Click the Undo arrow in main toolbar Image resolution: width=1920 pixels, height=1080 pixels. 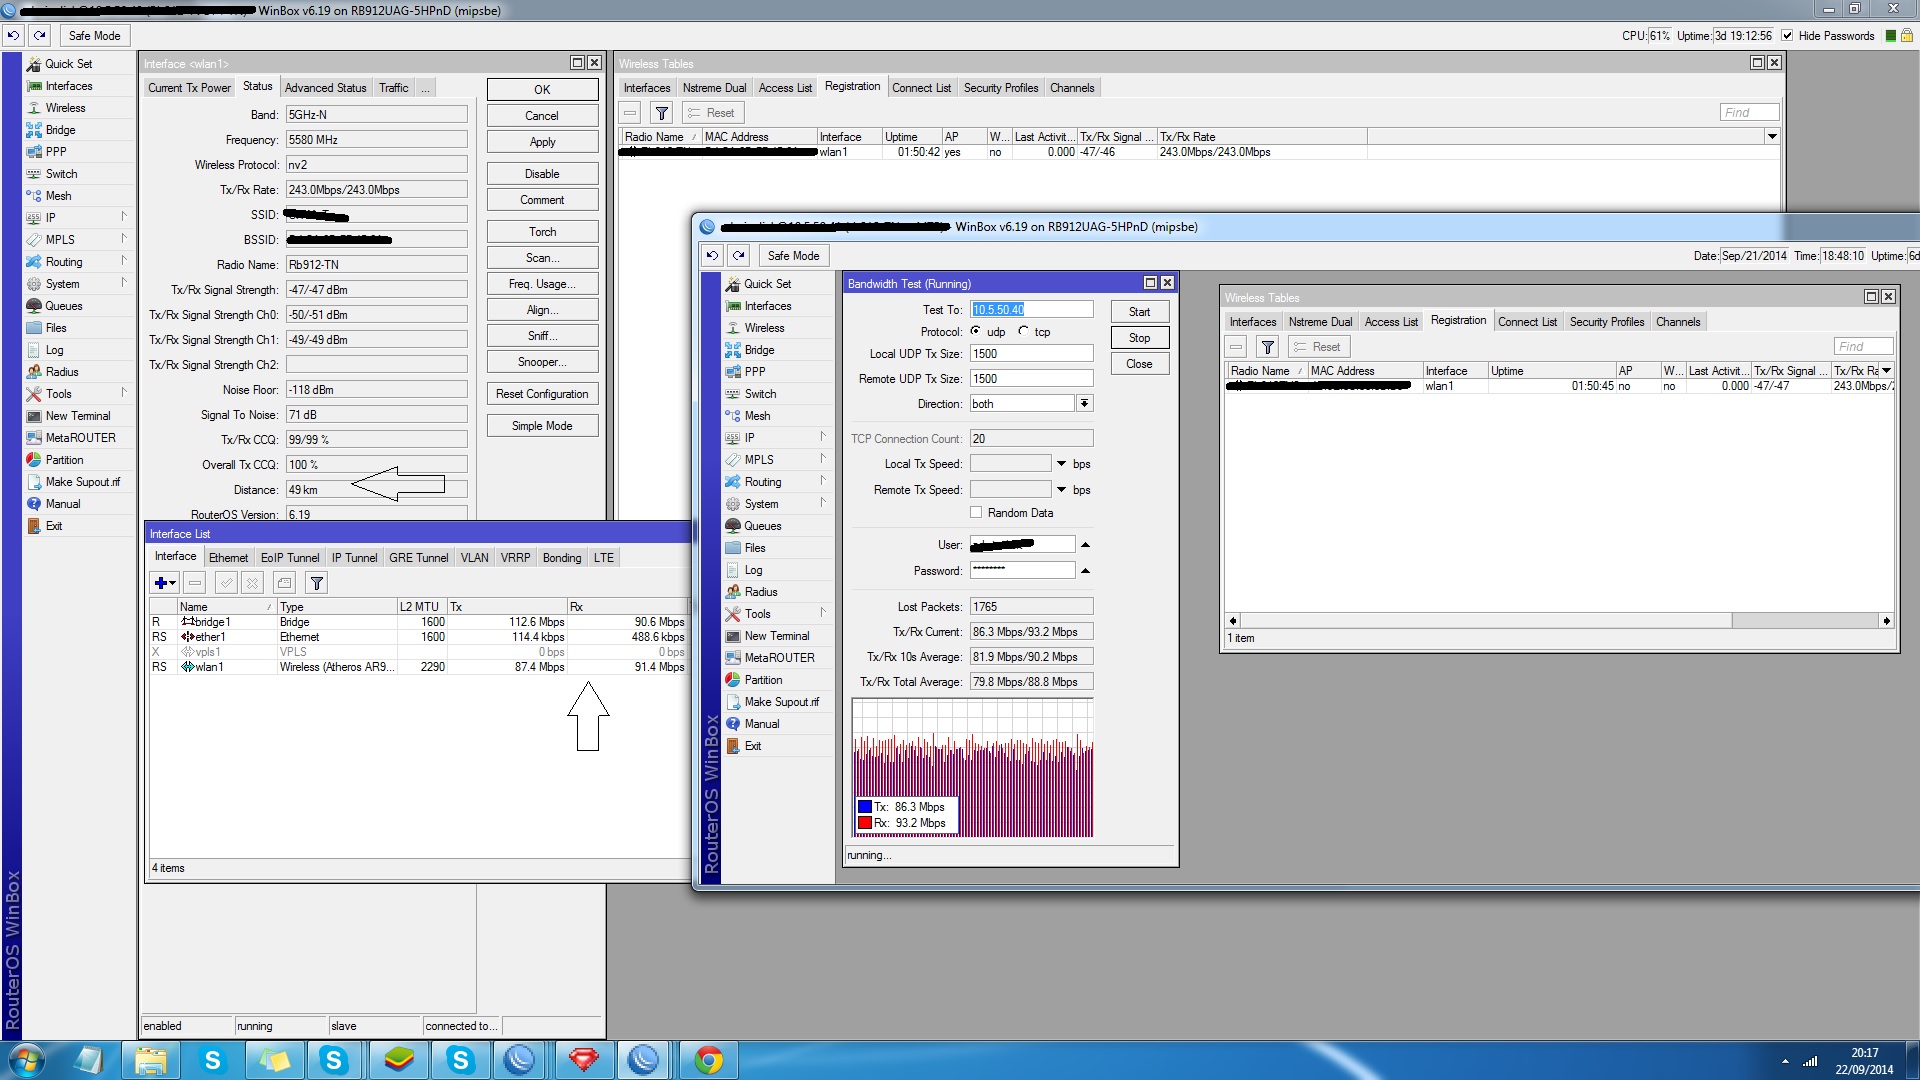click(x=13, y=35)
